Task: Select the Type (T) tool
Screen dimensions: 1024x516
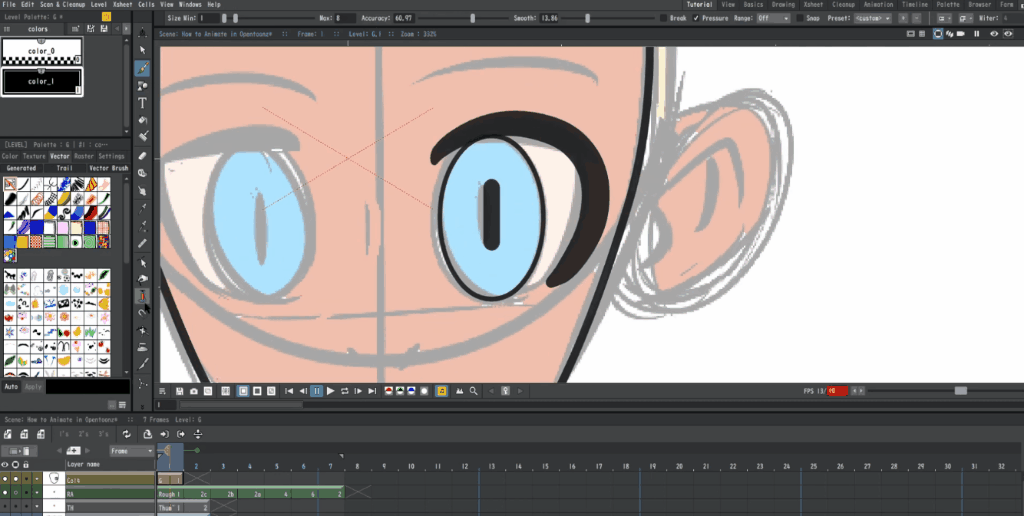Action: (x=142, y=103)
